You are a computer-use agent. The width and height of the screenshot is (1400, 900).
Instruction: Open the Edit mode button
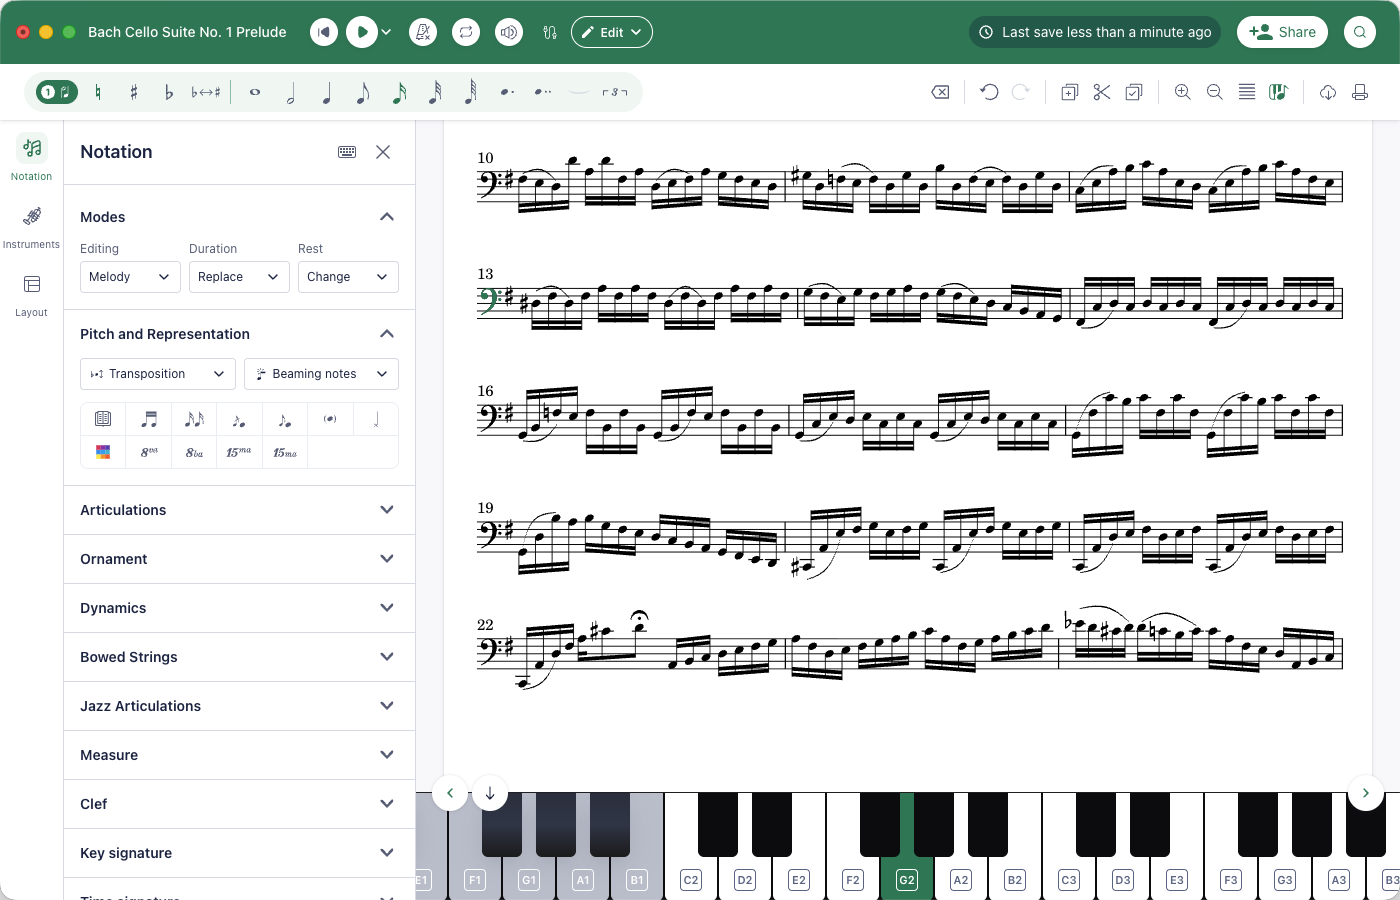(612, 32)
